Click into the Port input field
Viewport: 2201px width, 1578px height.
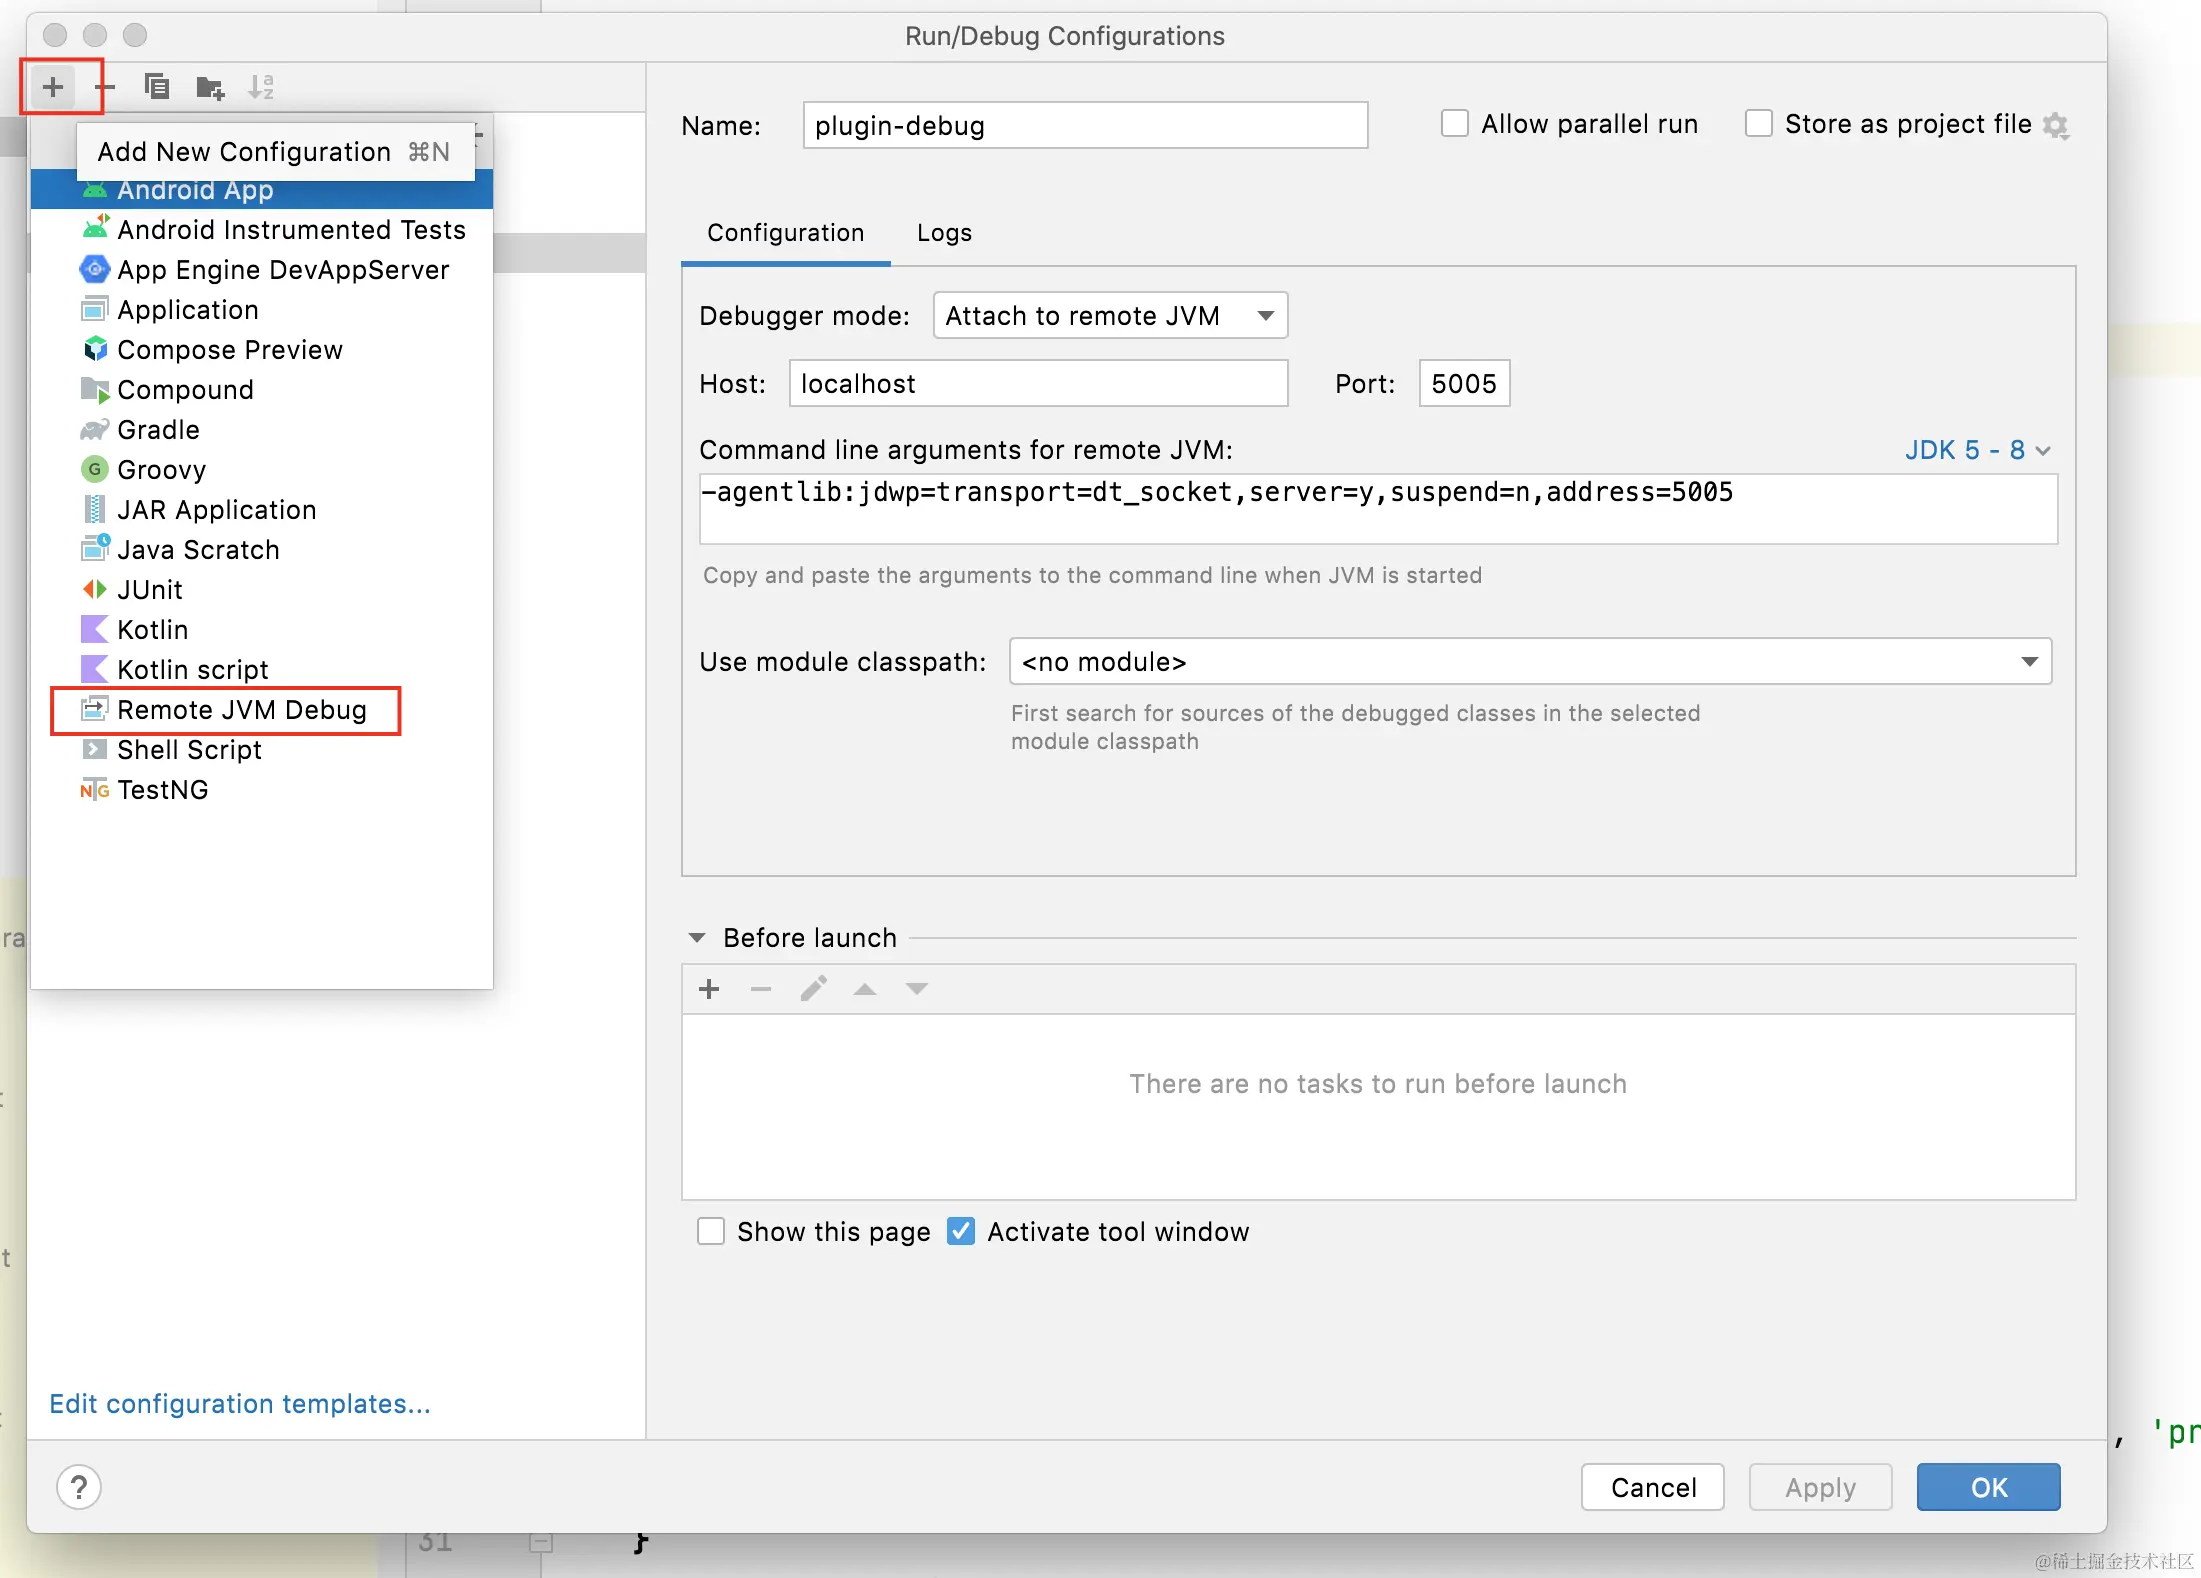tap(1463, 384)
